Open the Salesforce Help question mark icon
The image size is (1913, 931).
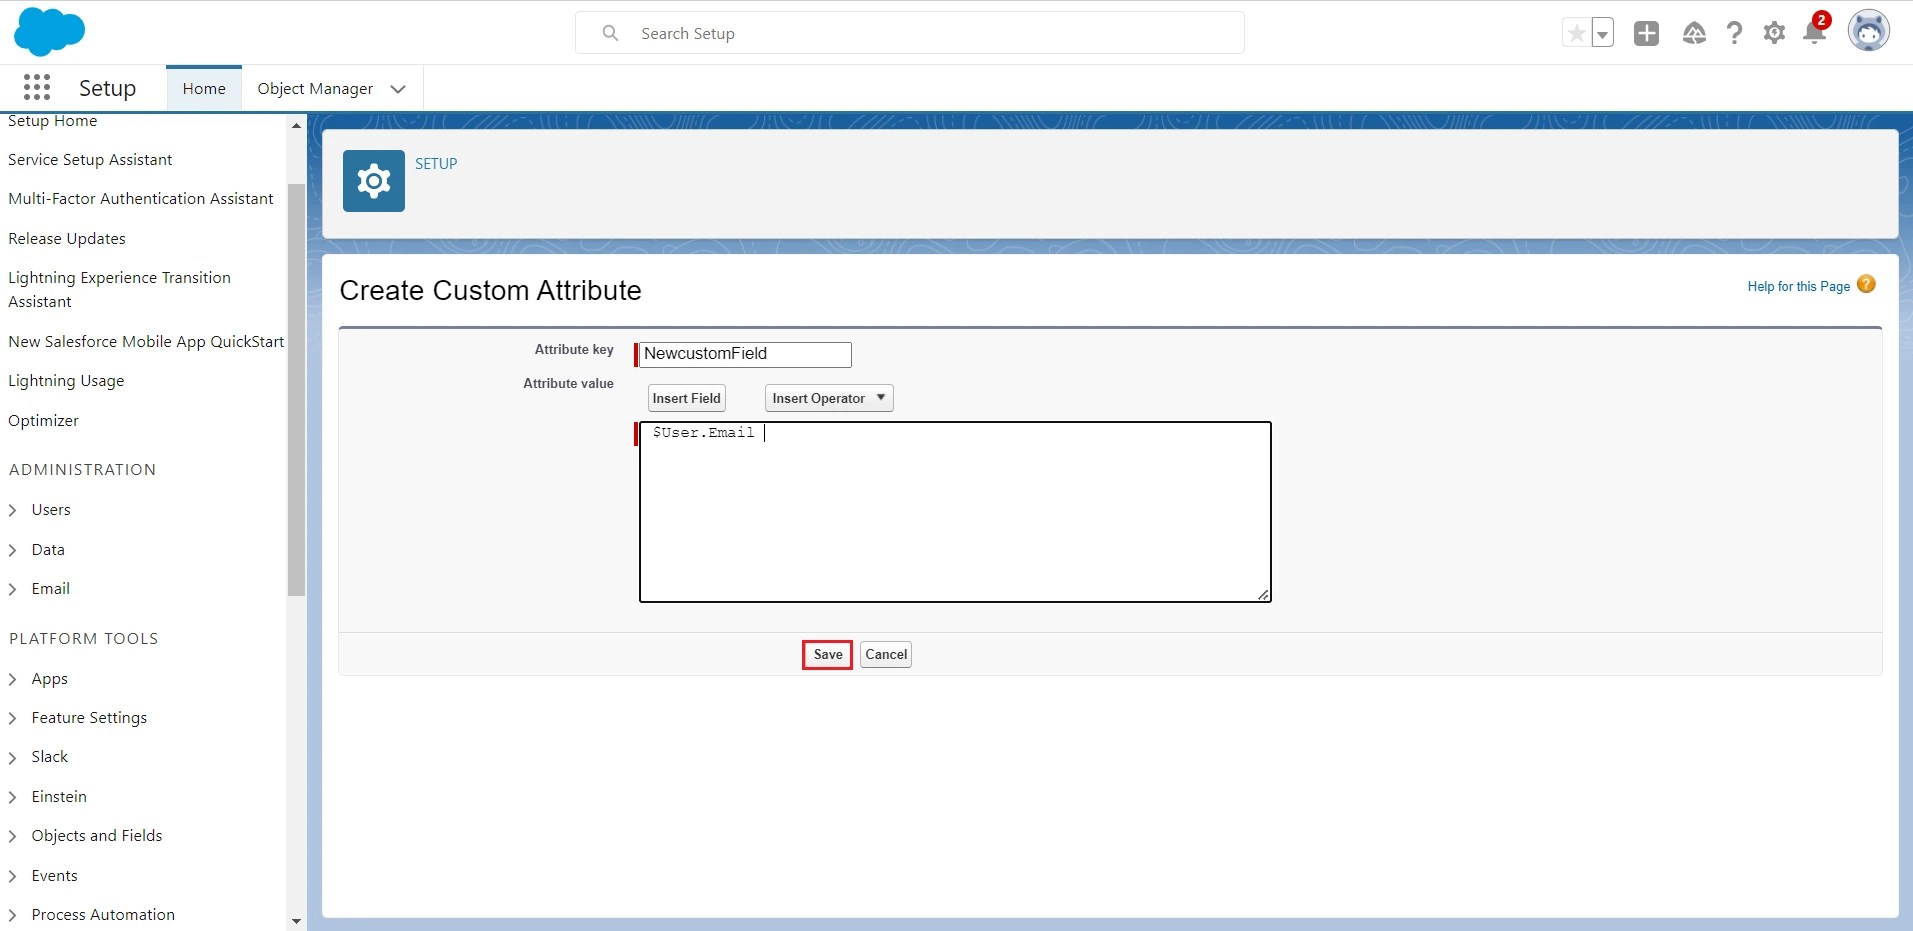point(1735,32)
